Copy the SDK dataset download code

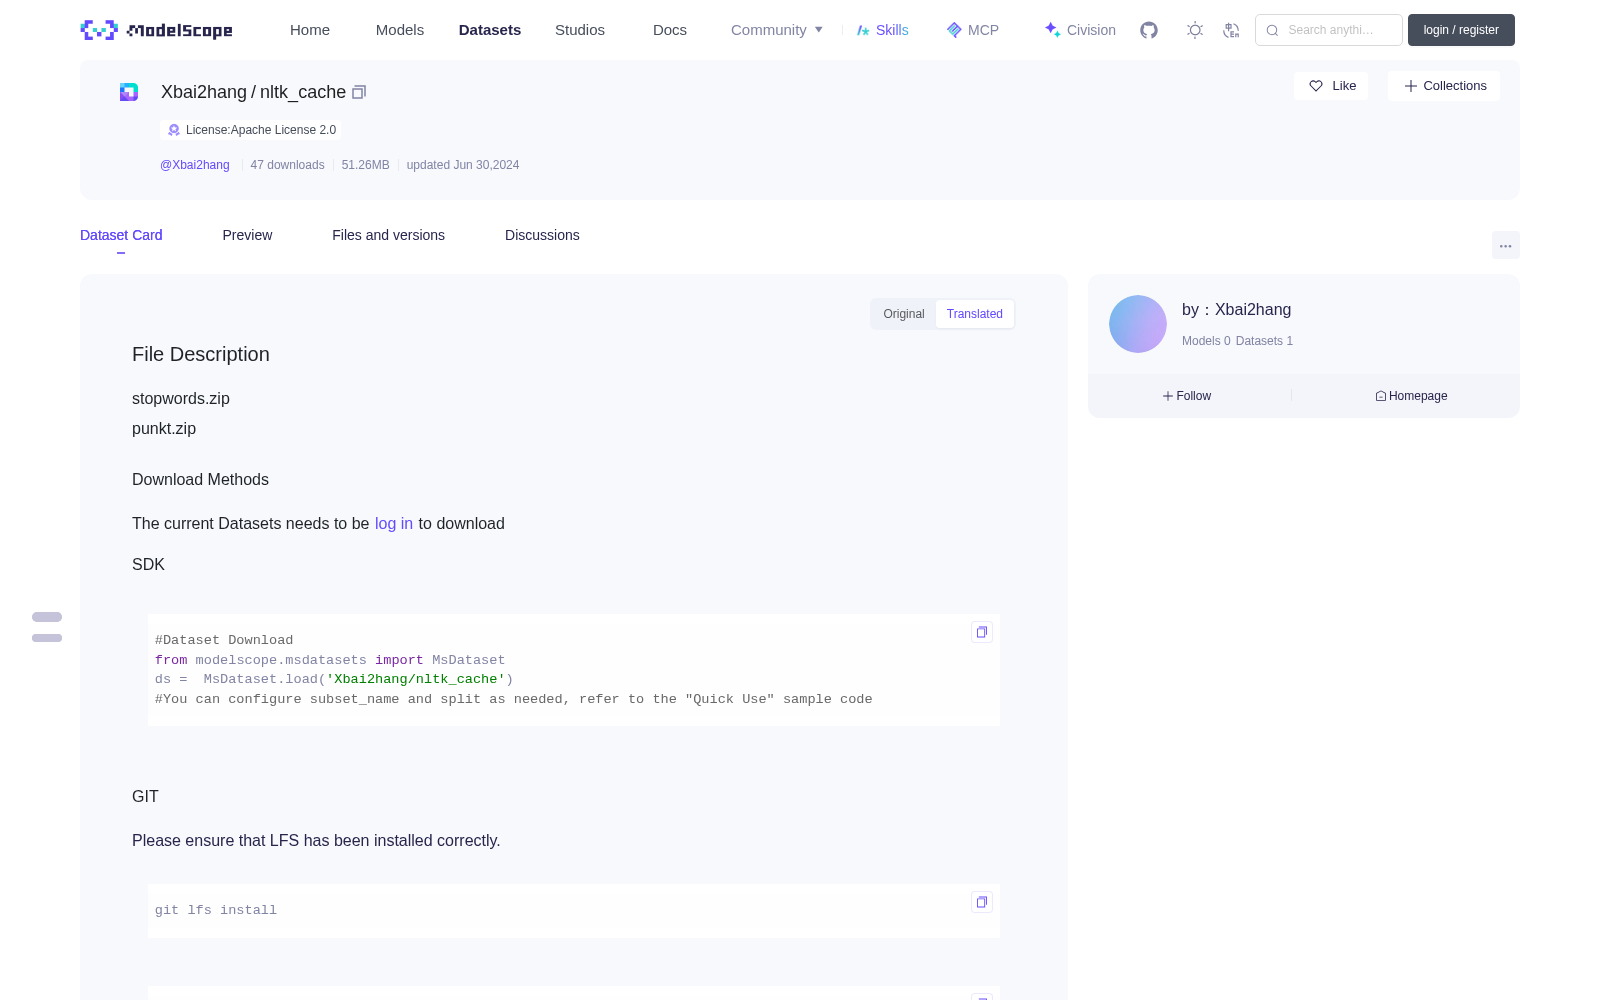tap(982, 632)
